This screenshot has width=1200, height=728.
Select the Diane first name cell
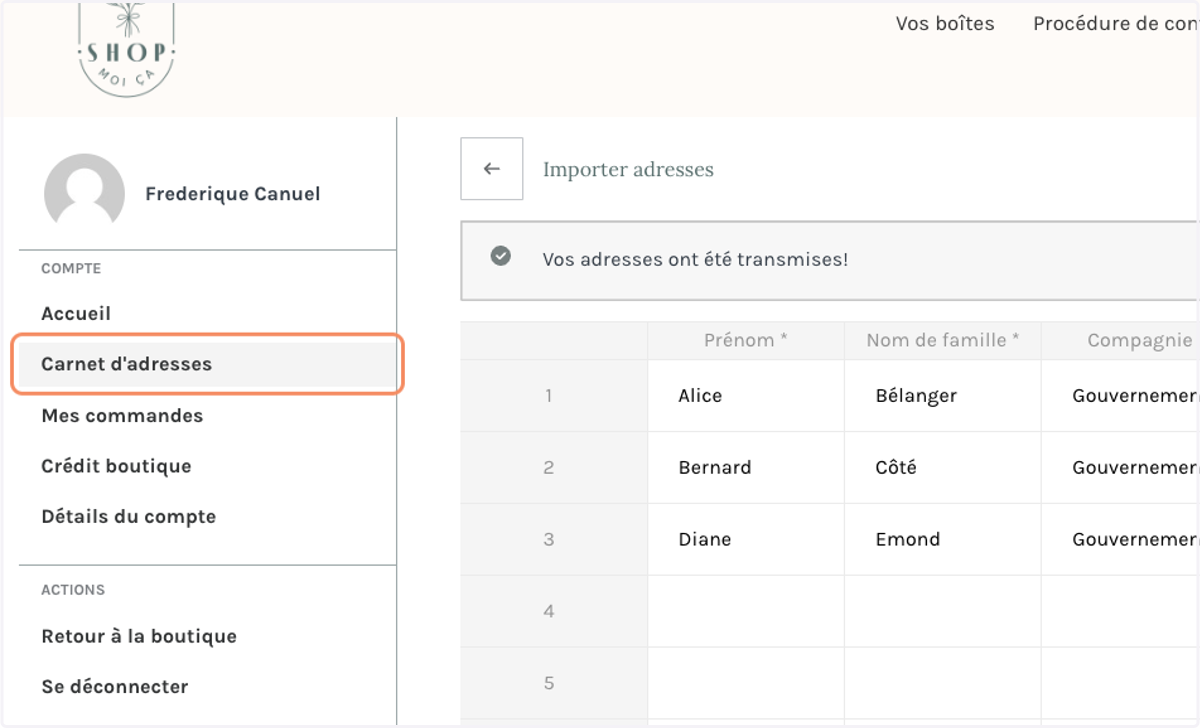pyautogui.click(x=746, y=540)
